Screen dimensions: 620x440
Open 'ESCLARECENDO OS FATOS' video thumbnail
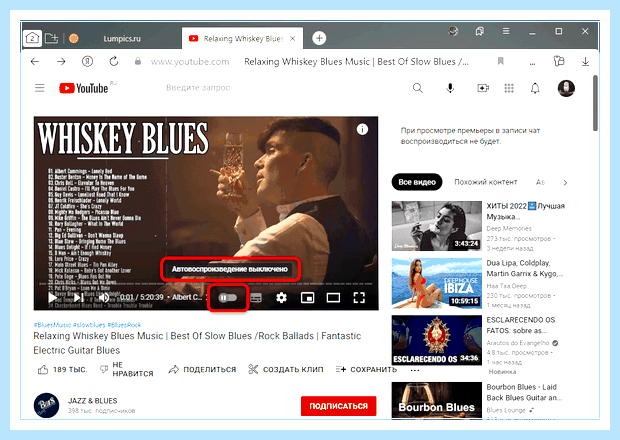point(437,340)
